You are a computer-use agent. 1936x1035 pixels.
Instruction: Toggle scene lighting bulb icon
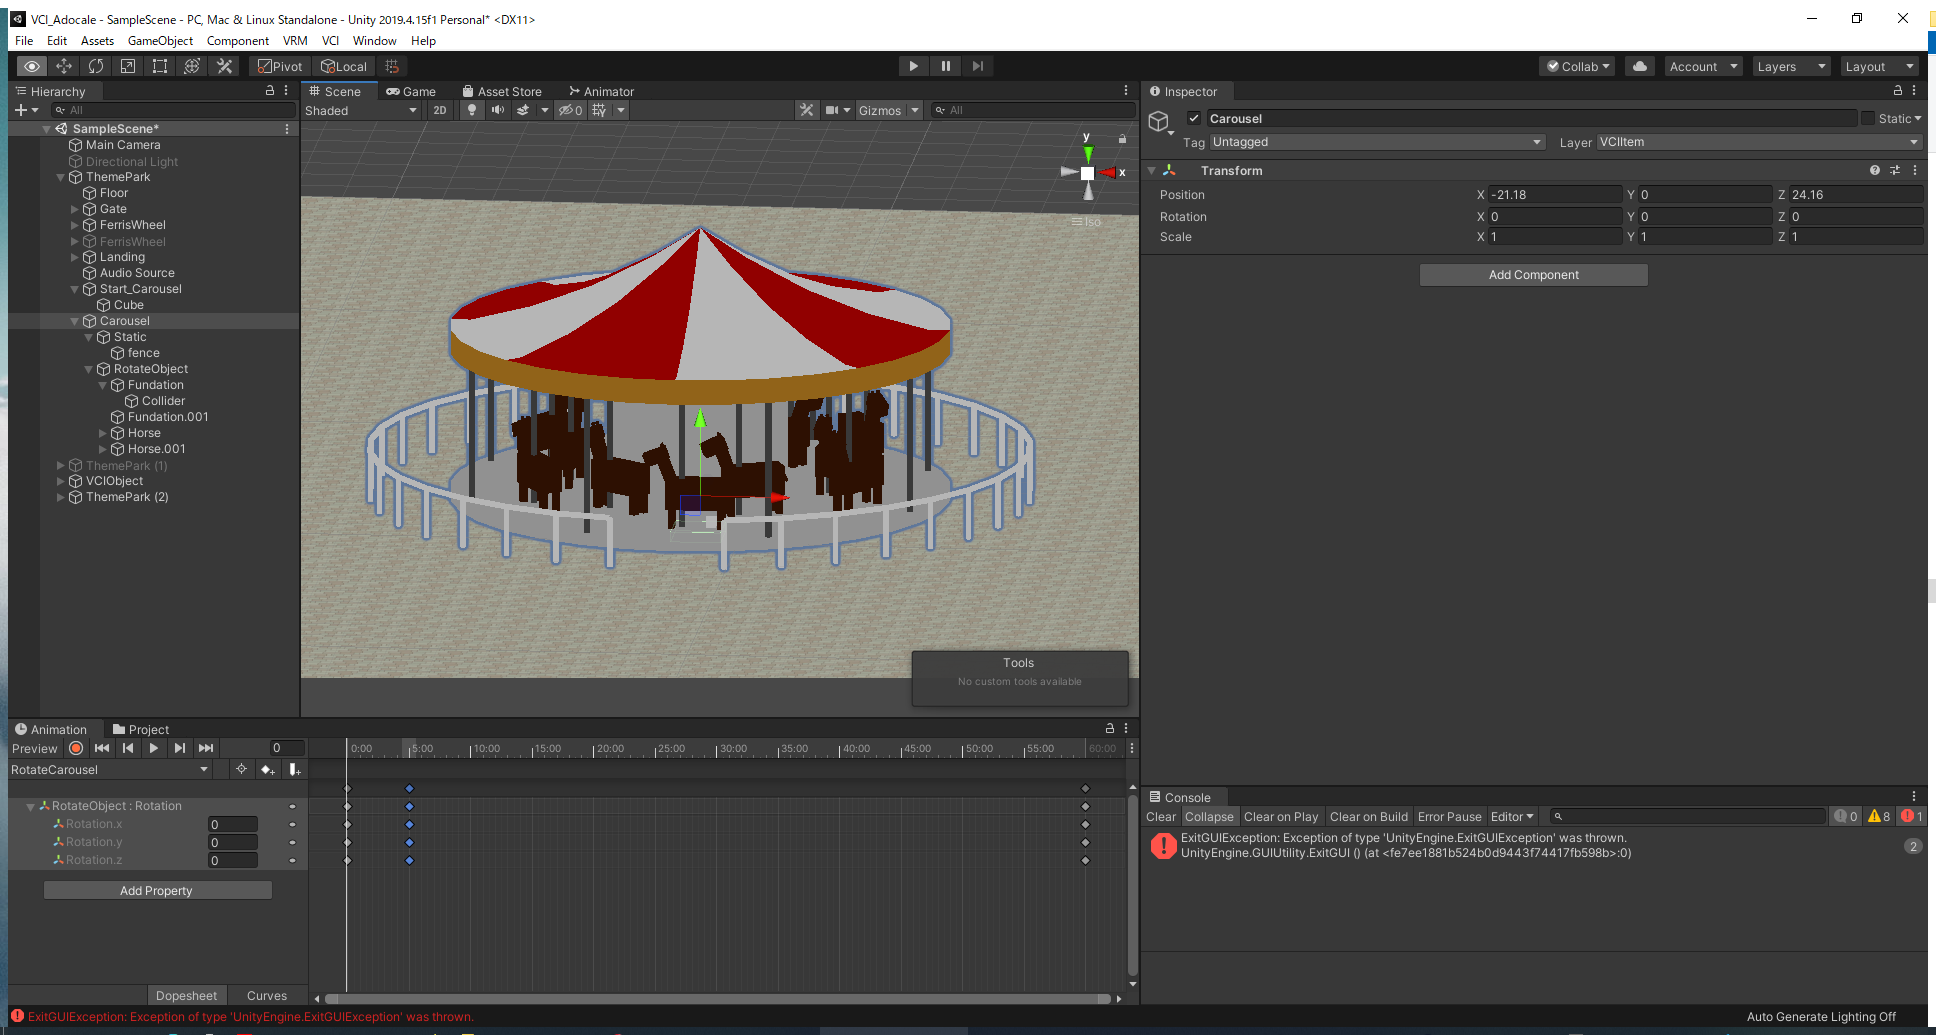pyautogui.click(x=472, y=110)
